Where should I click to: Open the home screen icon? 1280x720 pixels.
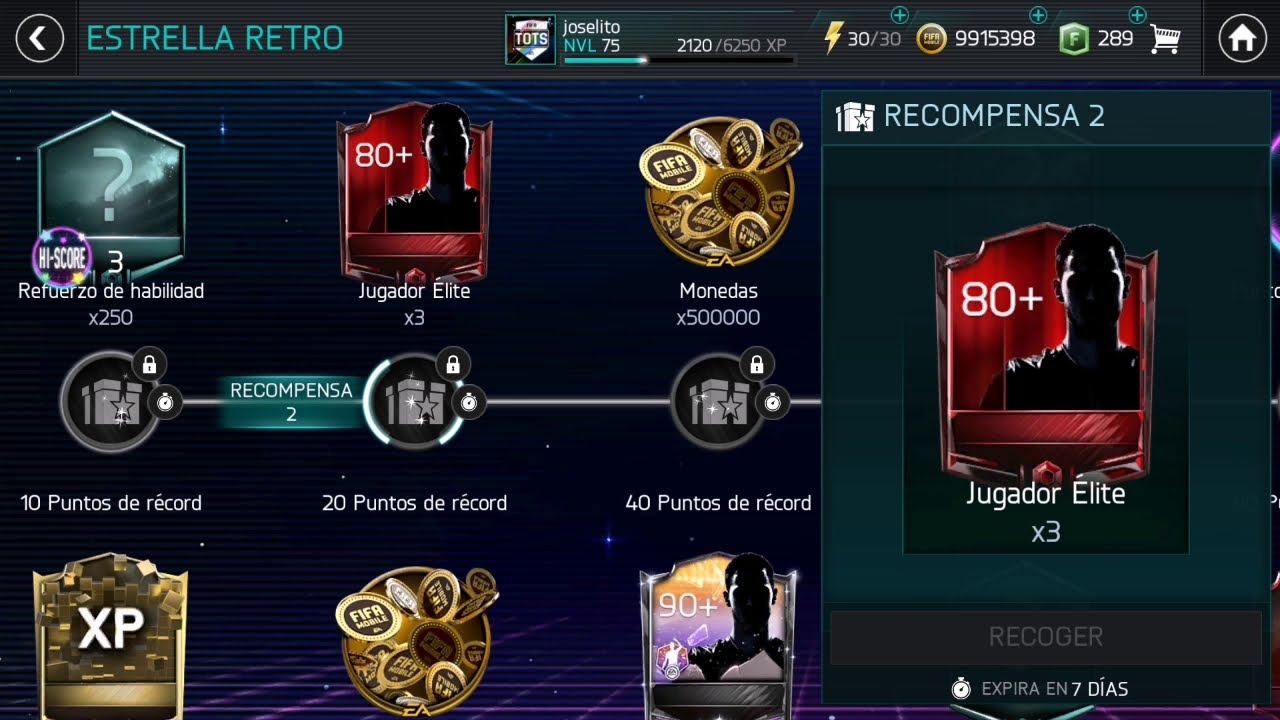(x=1242, y=39)
